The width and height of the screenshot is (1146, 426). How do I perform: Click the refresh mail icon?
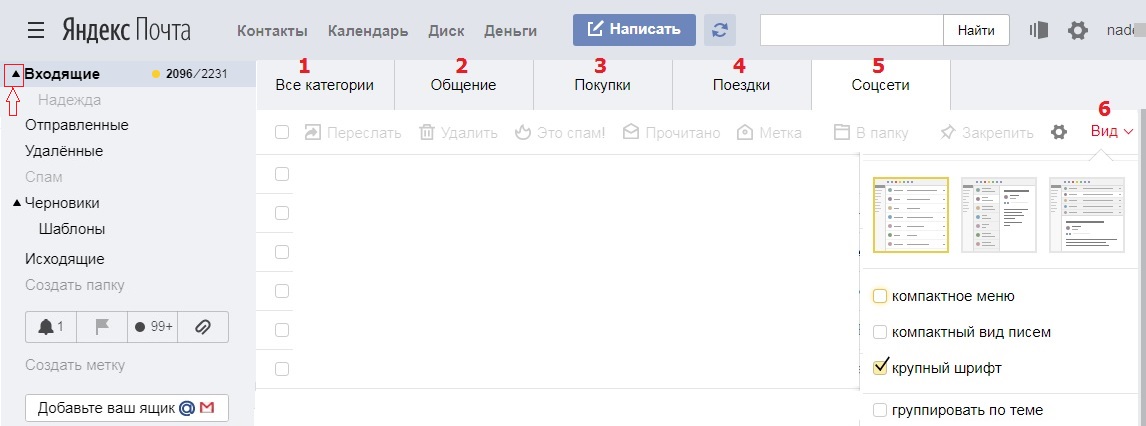[x=720, y=30]
